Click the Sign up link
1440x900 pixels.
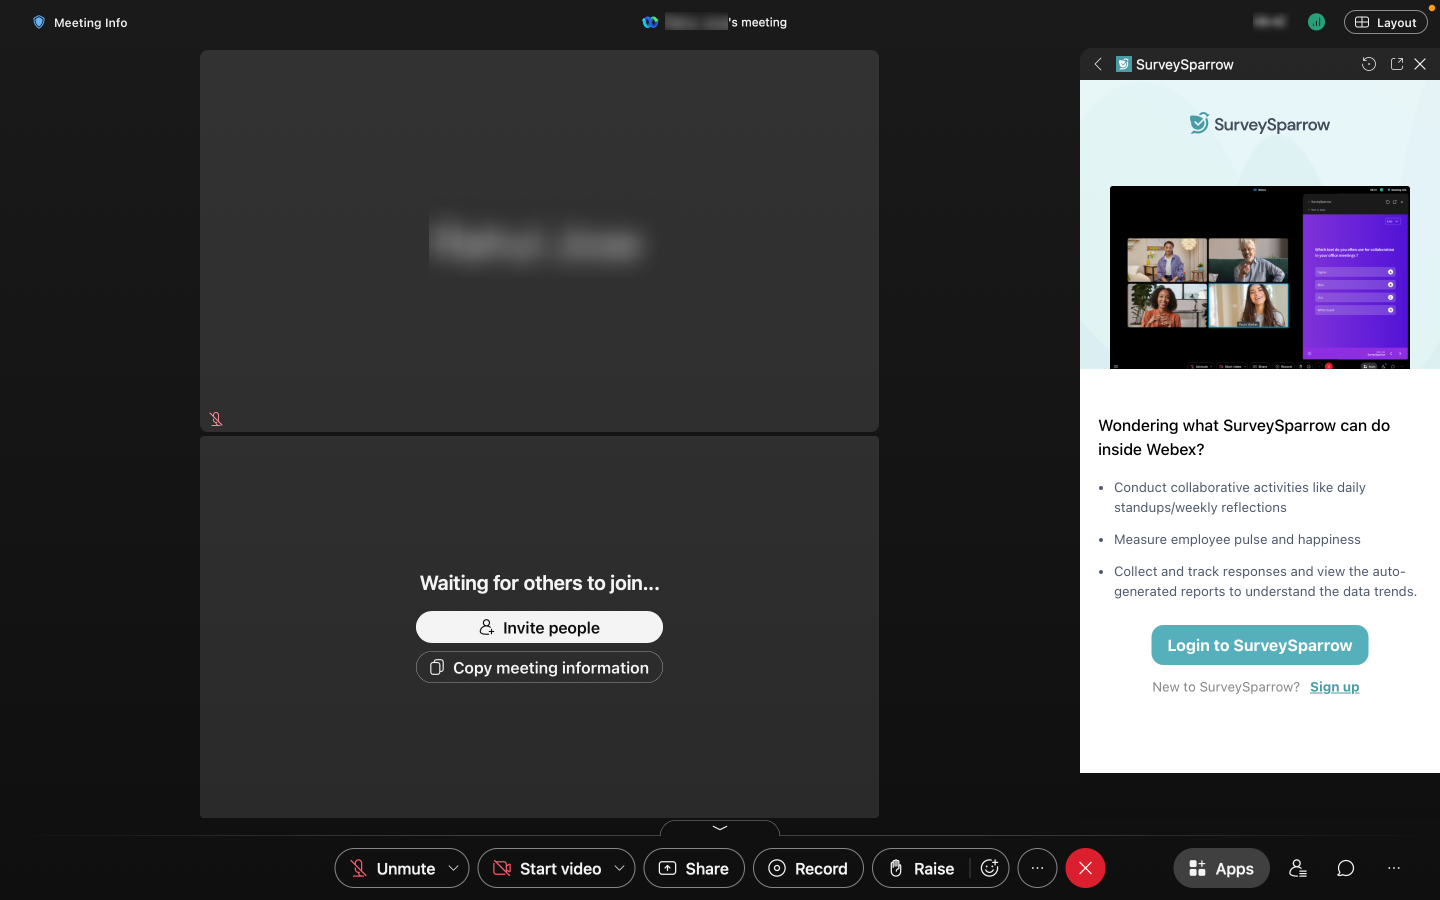(x=1334, y=687)
